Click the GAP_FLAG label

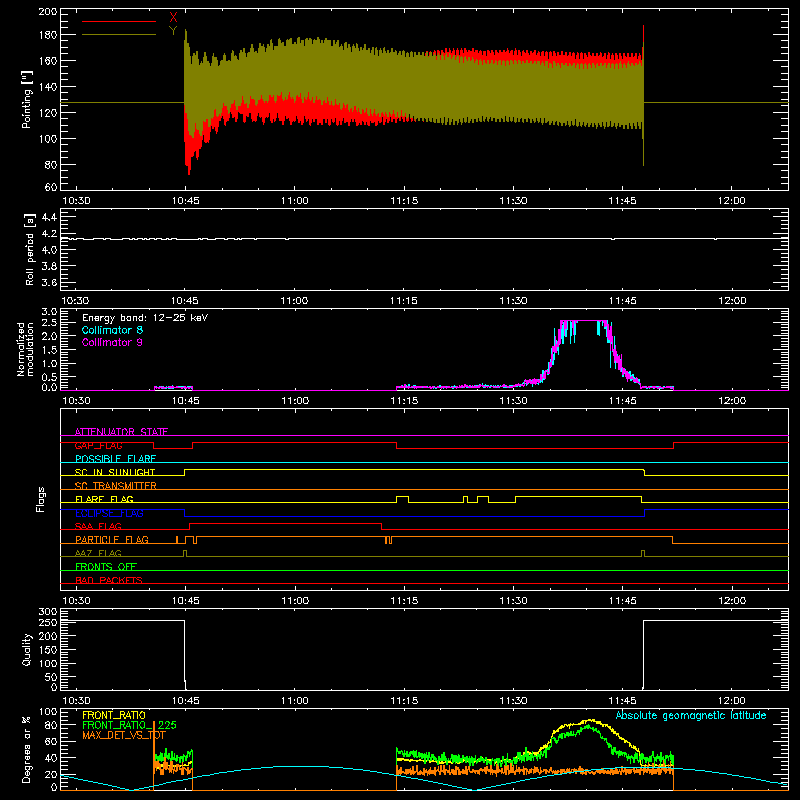click(x=98, y=445)
